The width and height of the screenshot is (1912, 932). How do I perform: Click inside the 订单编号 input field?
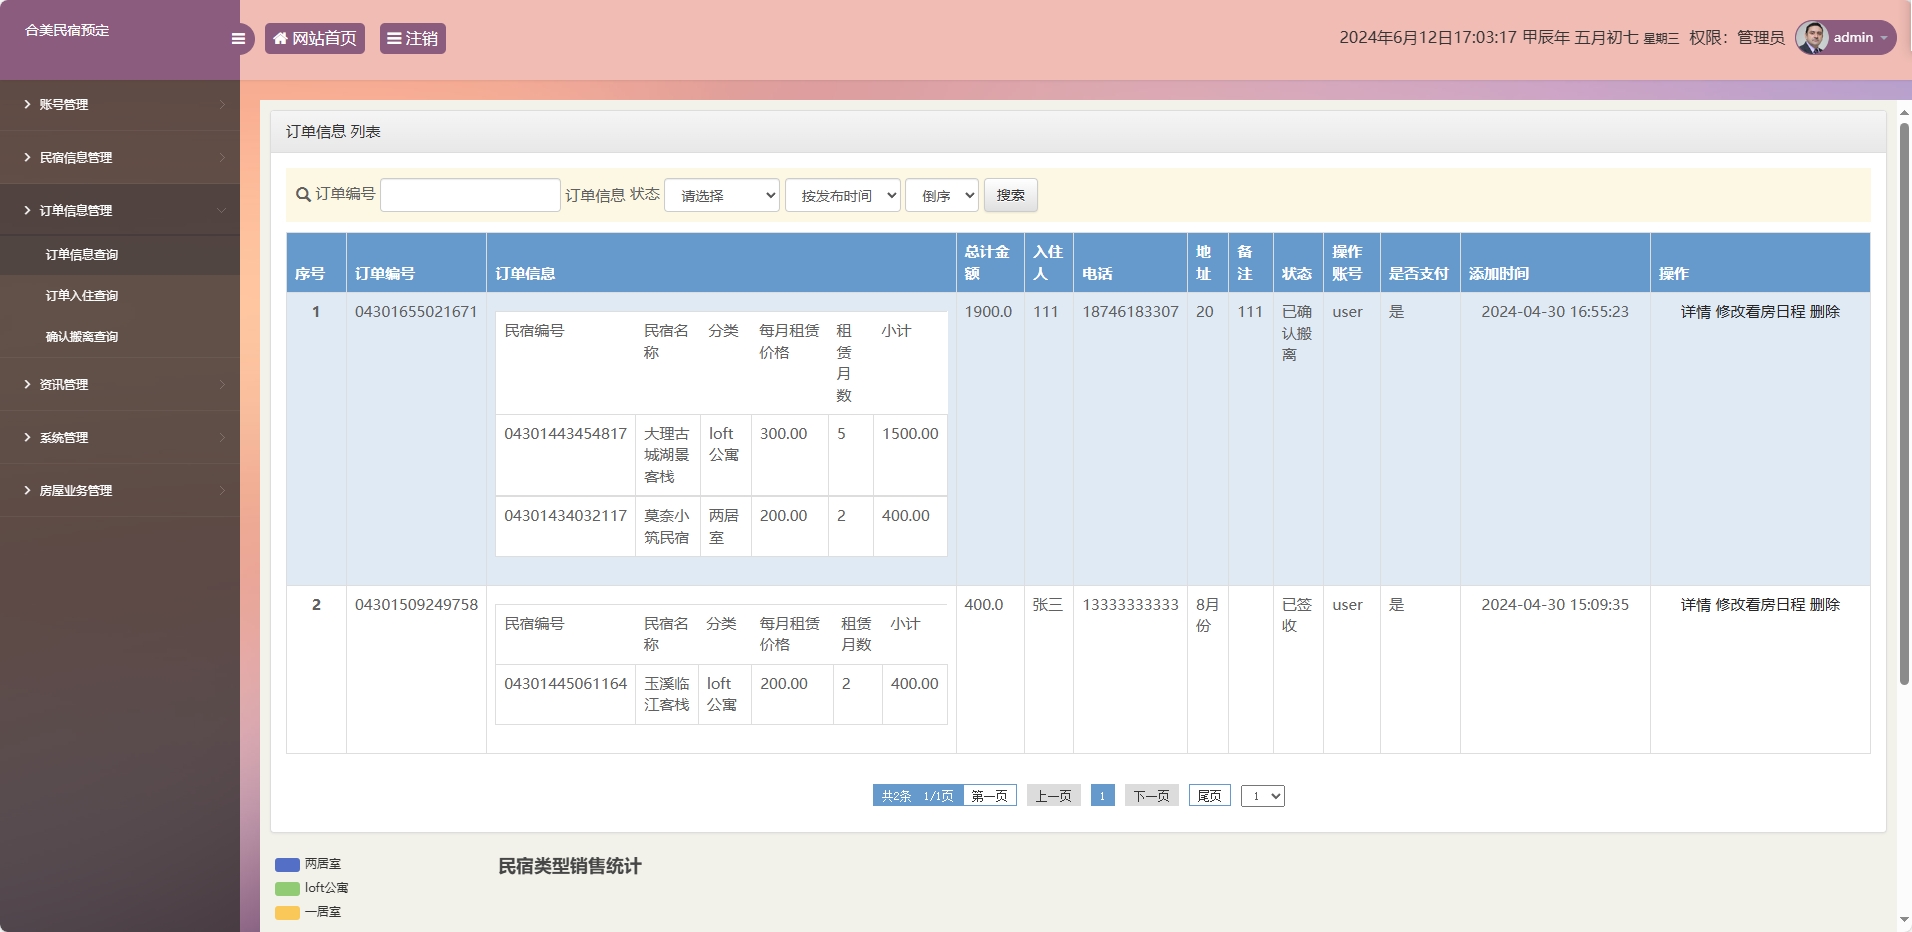(x=470, y=194)
